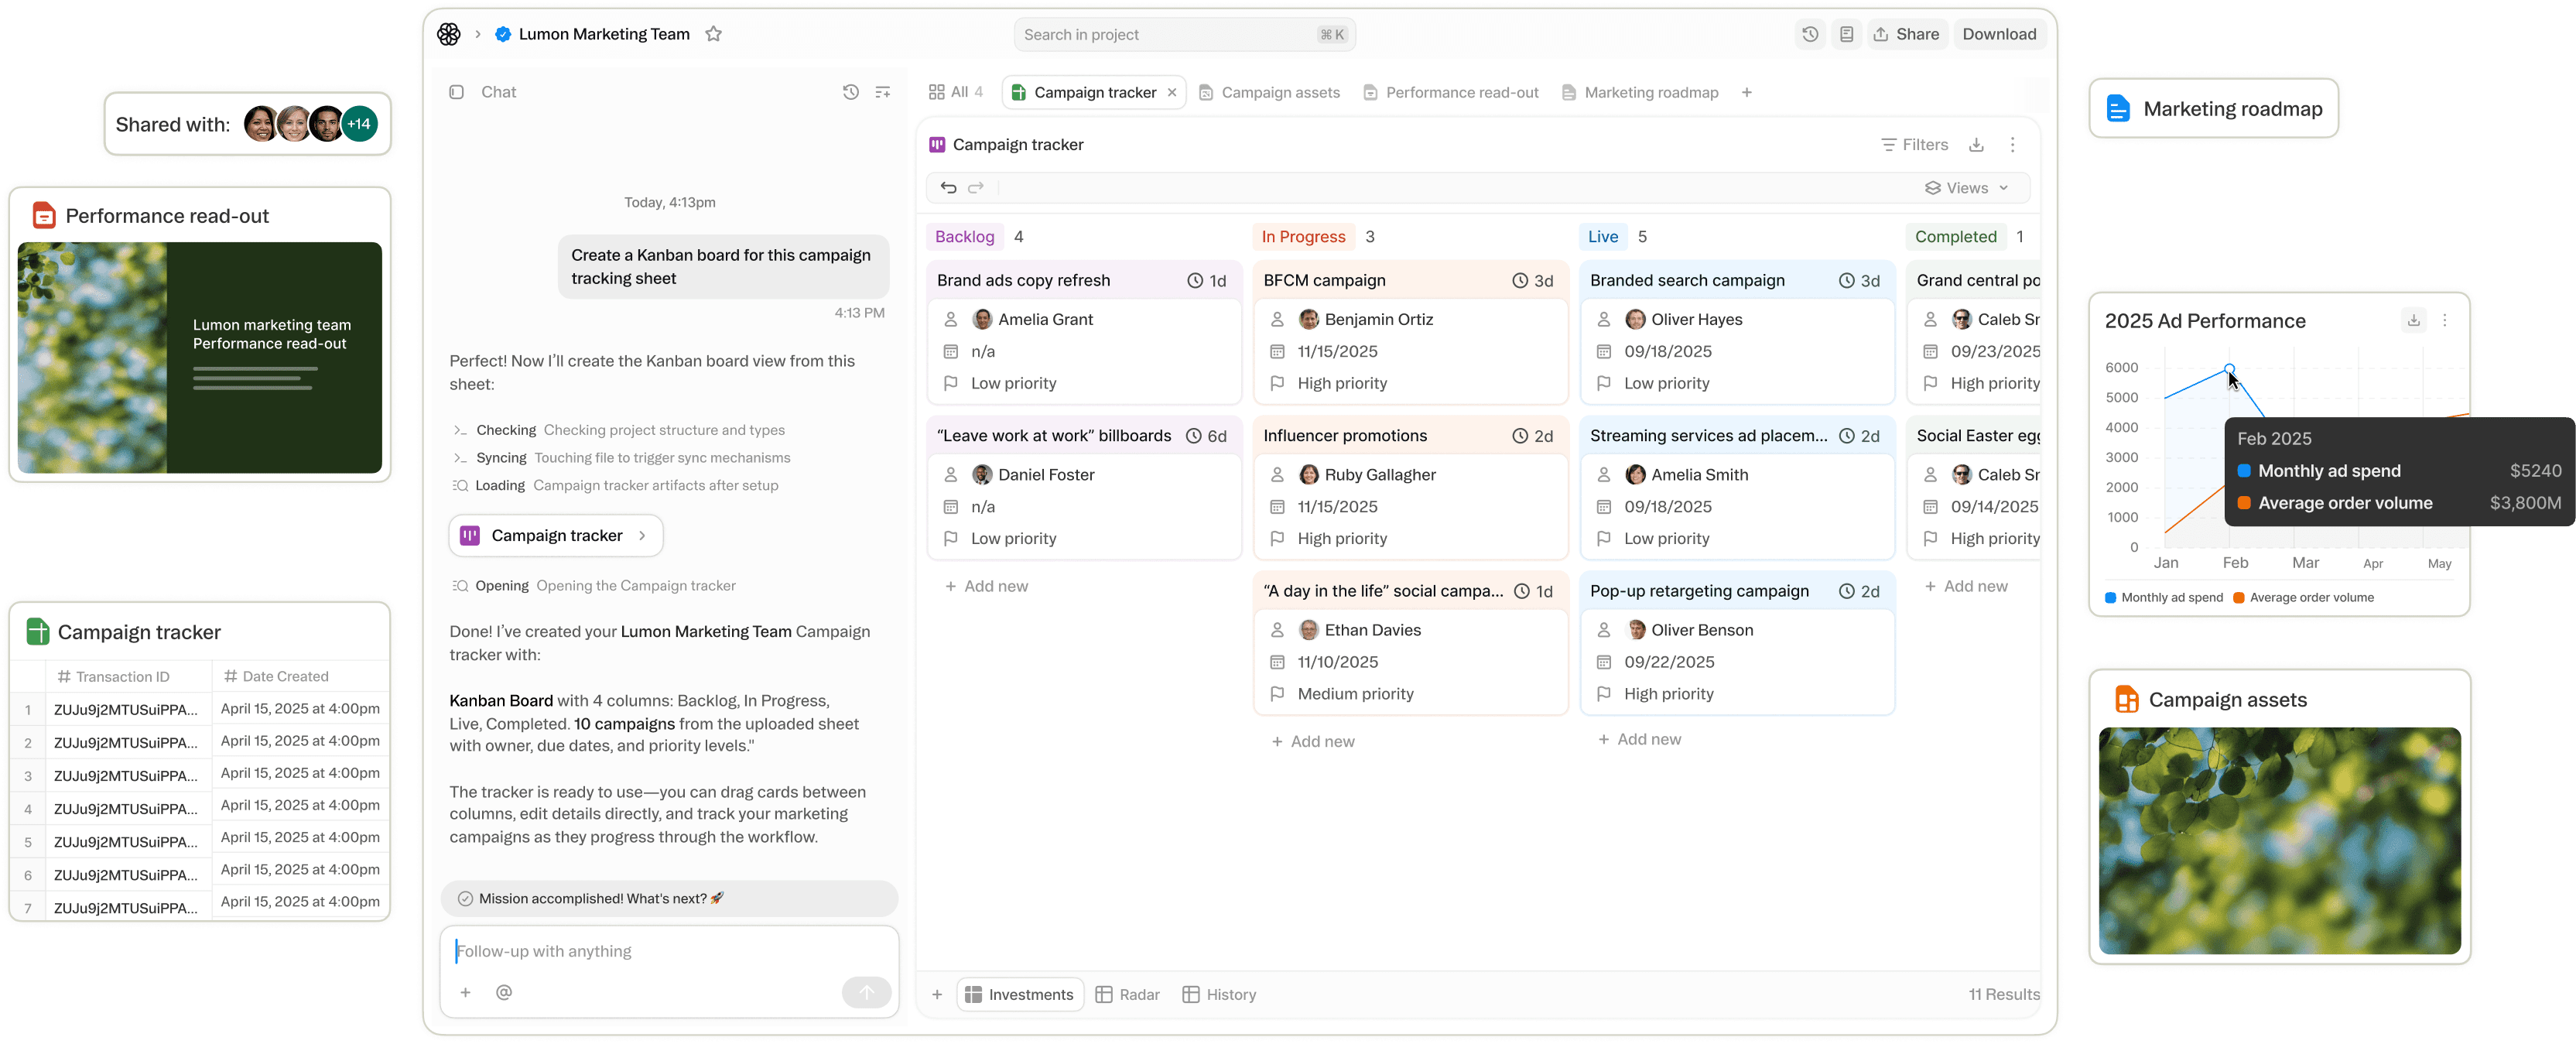Viewport: 2576px width, 1044px height.
Task: Click the @ mention icon in chat input
Action: [x=504, y=992]
